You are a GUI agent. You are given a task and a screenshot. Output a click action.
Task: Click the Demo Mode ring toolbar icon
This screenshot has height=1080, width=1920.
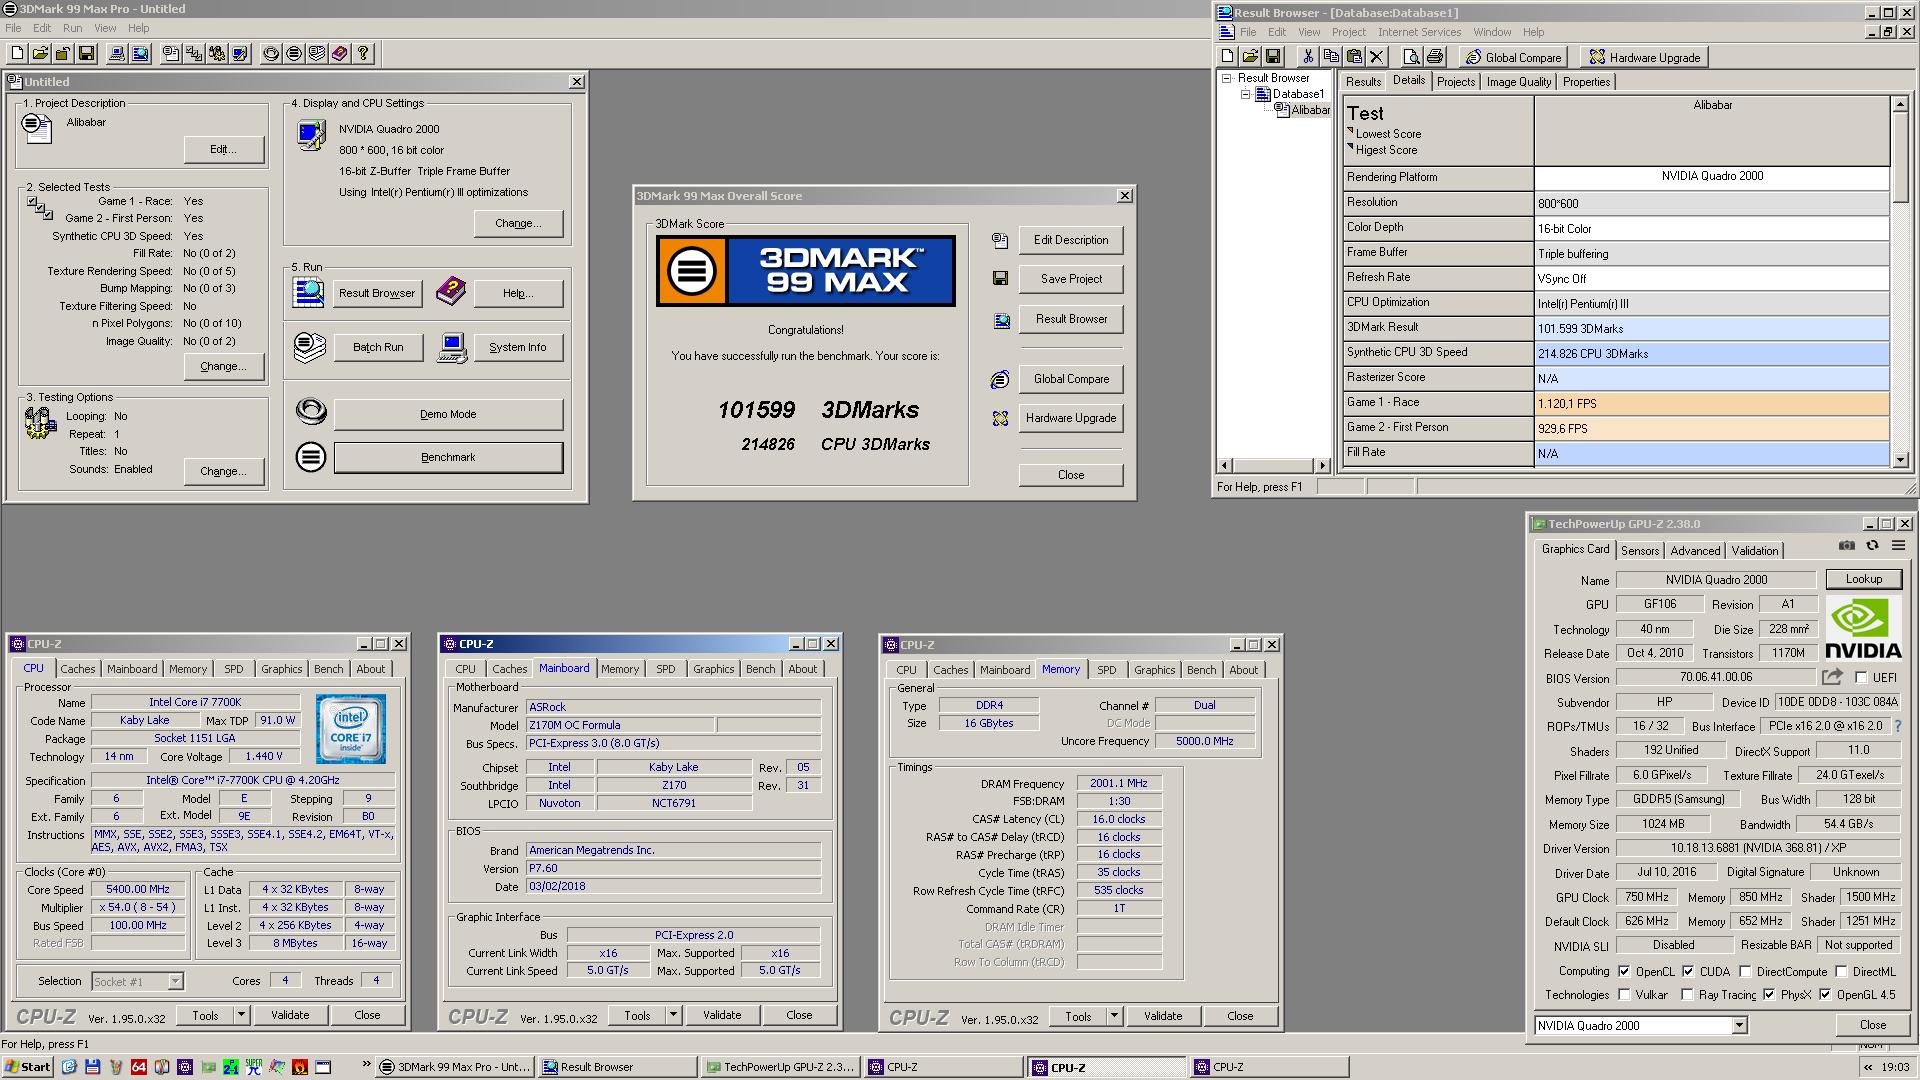271,54
